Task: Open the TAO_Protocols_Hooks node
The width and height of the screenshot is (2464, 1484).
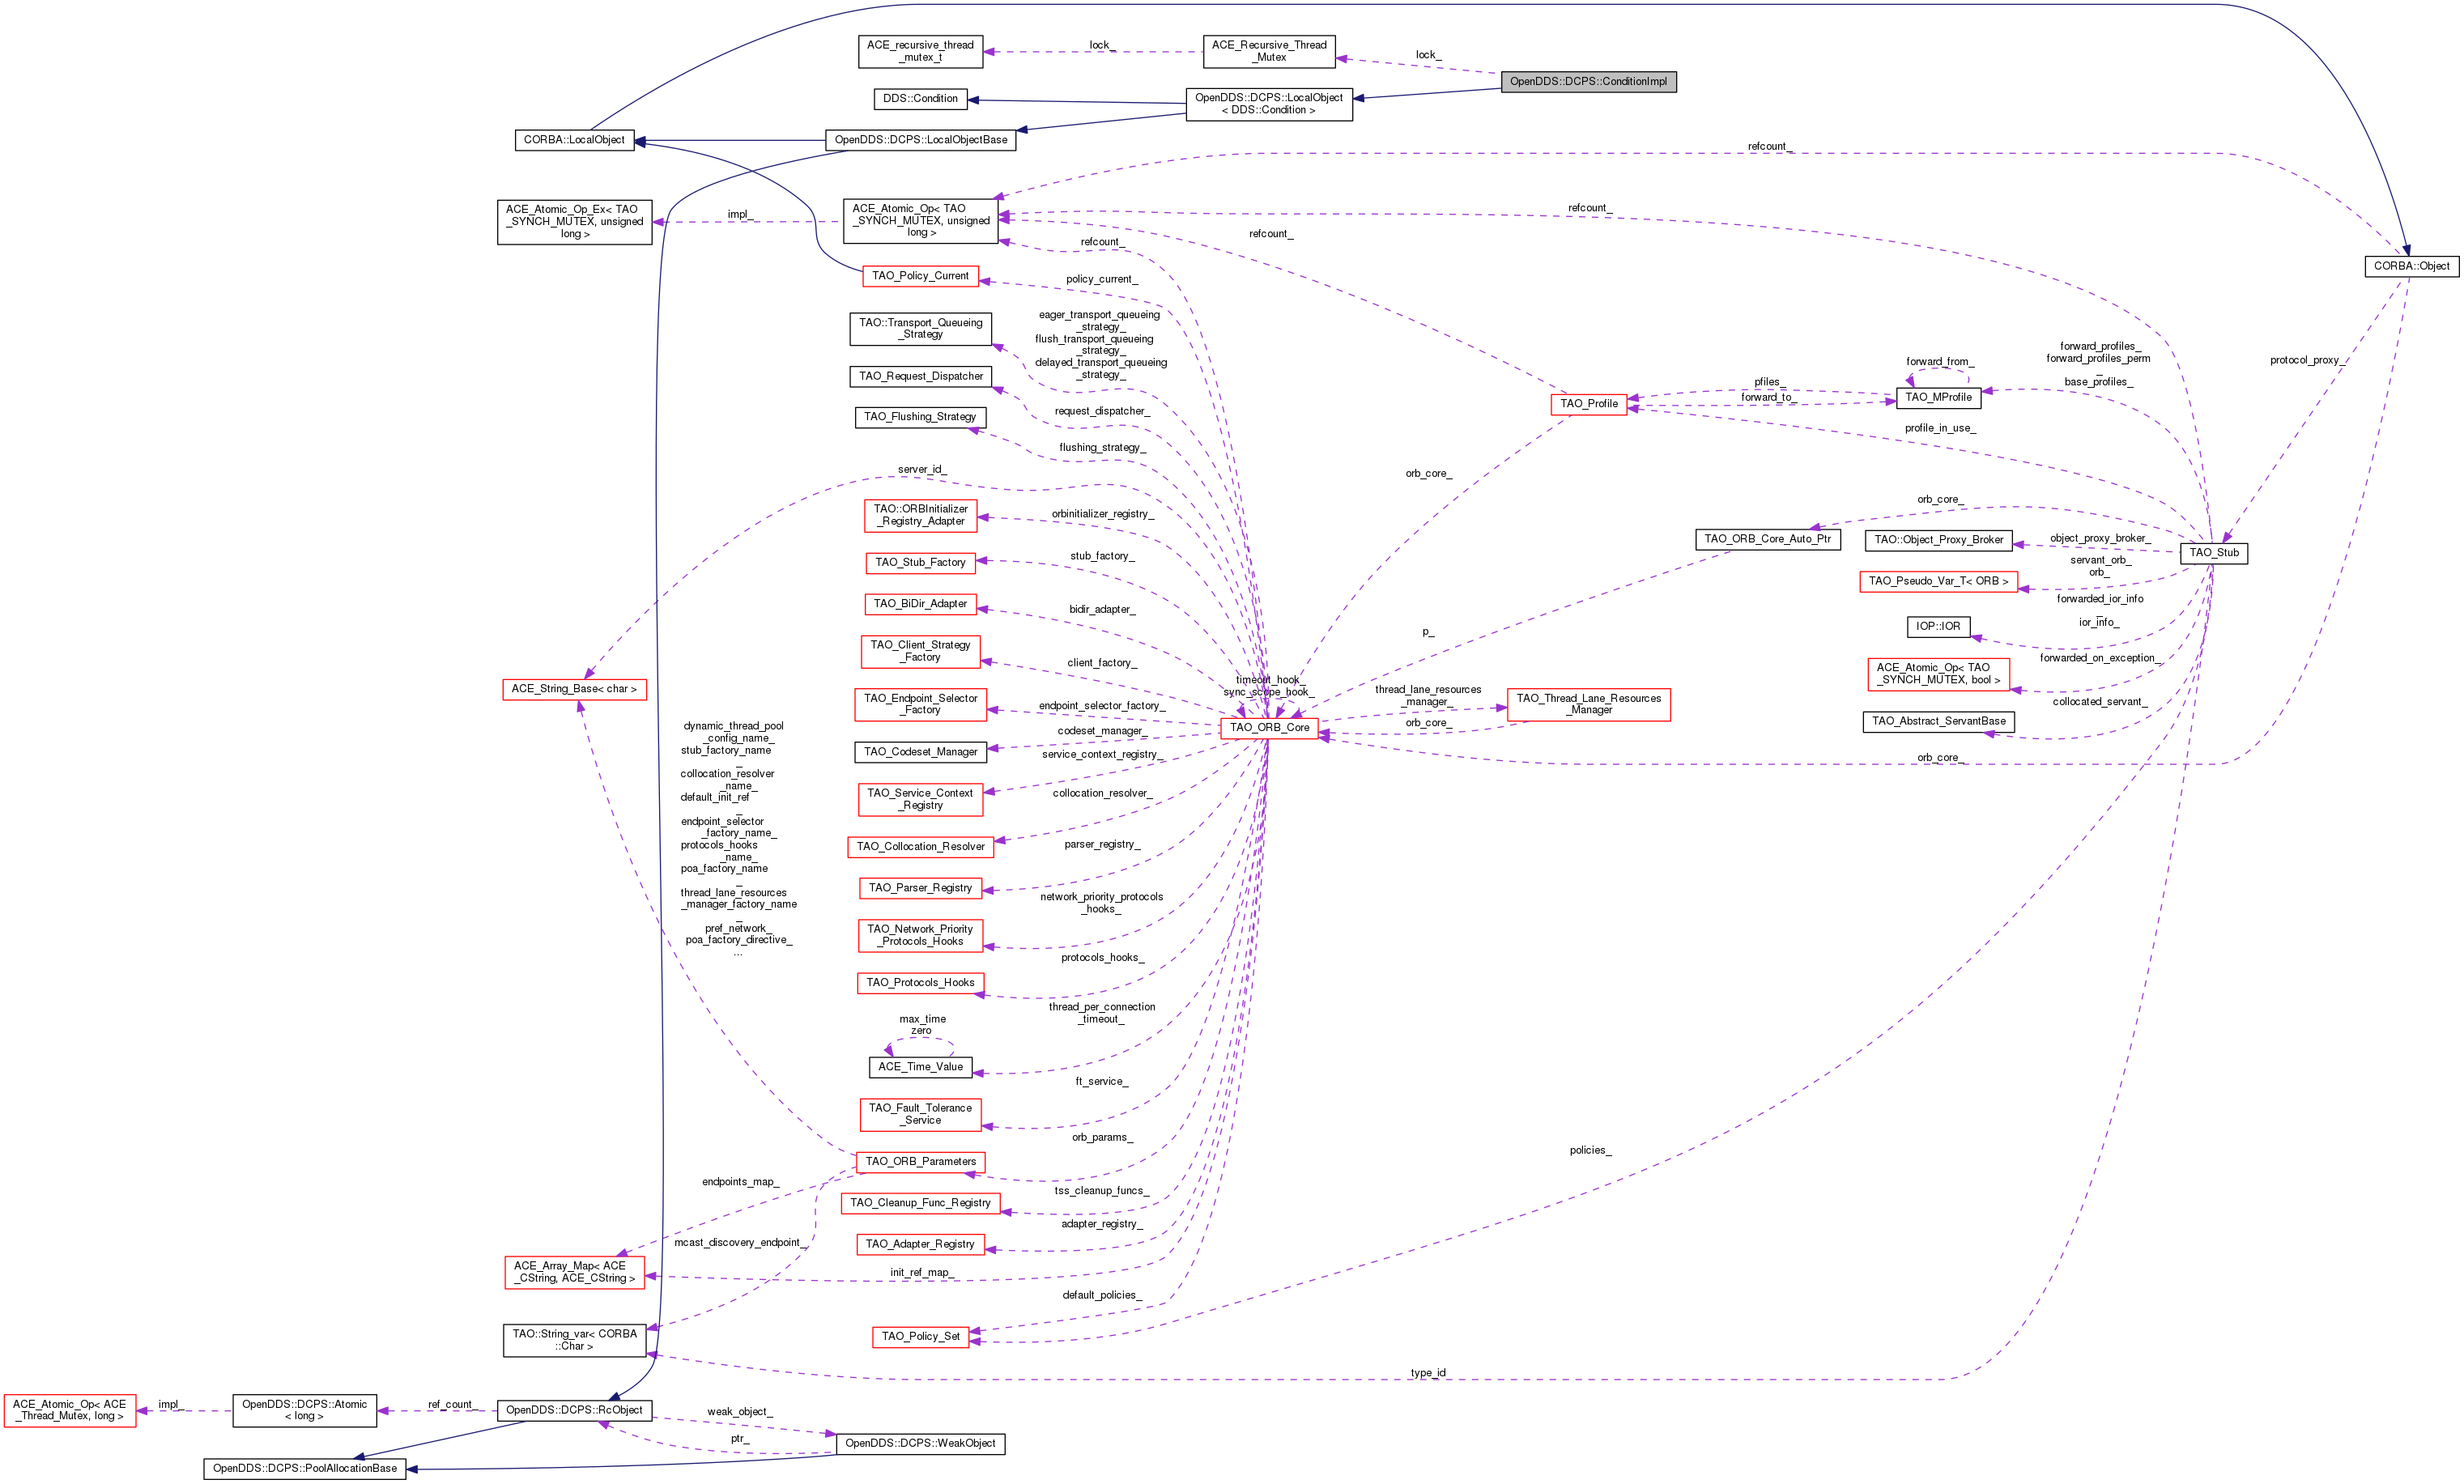Action: (x=920, y=983)
